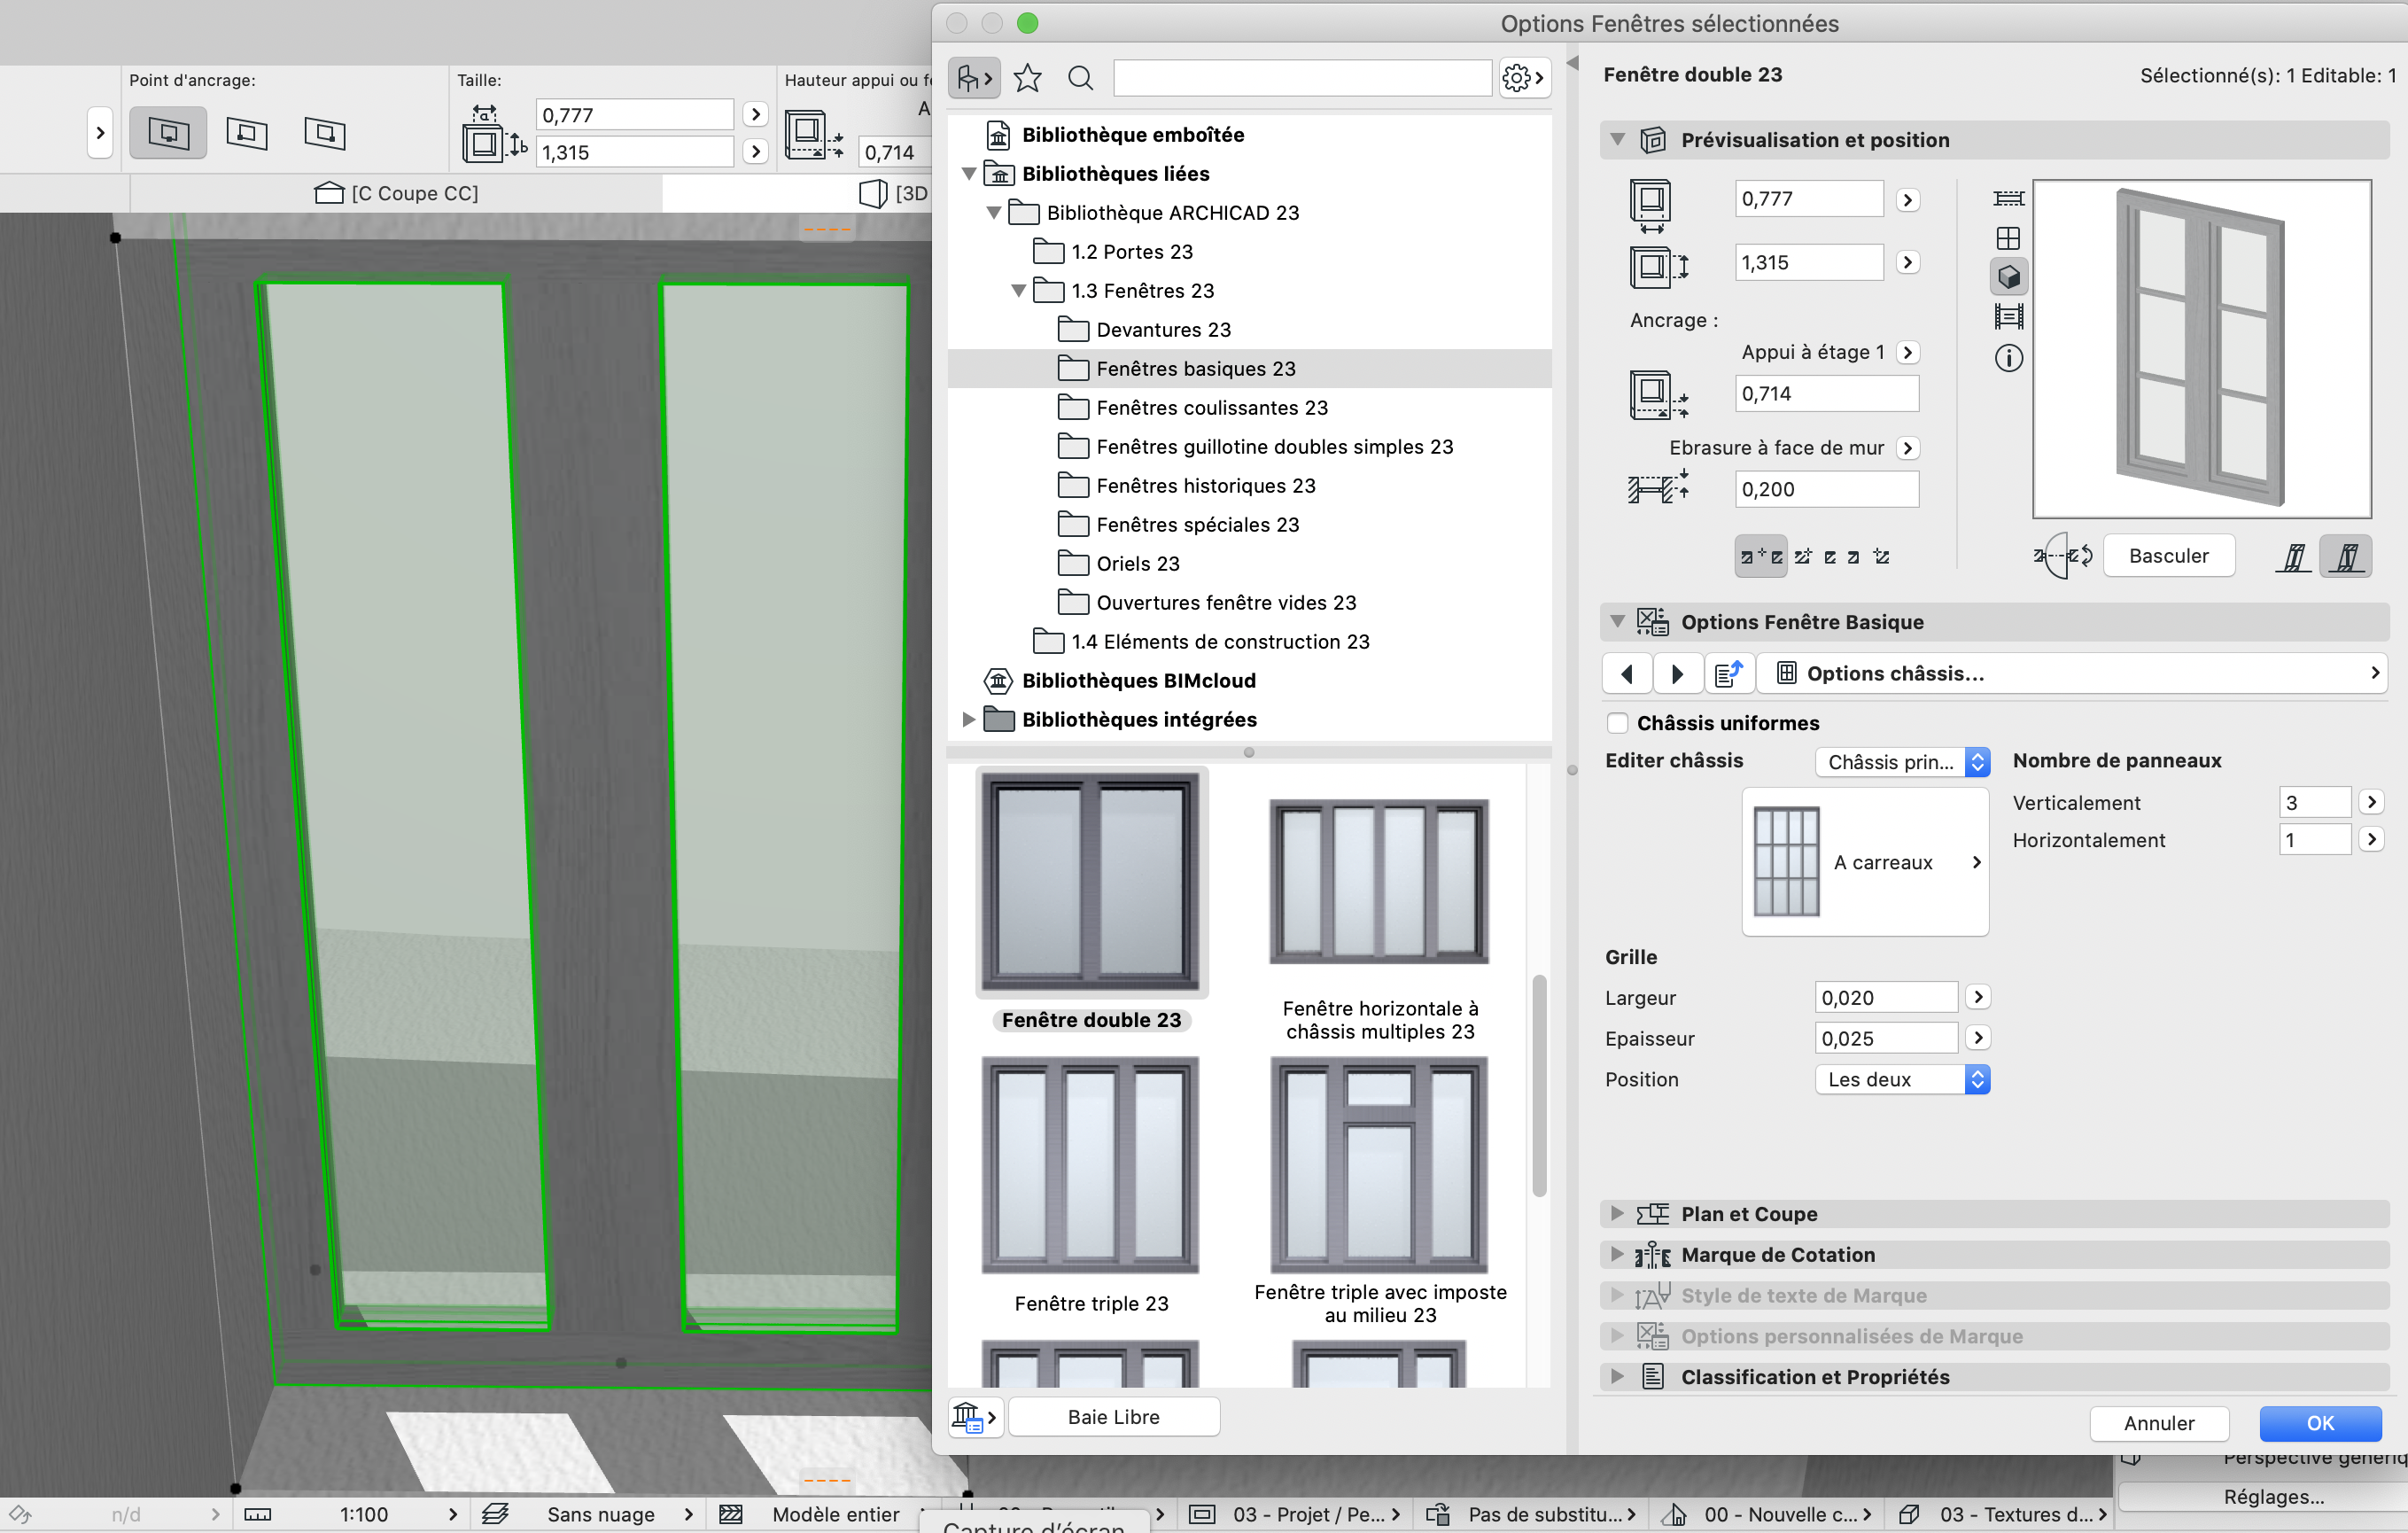
Task: Open the Position Les deux dropdown
Action: coord(1901,1079)
